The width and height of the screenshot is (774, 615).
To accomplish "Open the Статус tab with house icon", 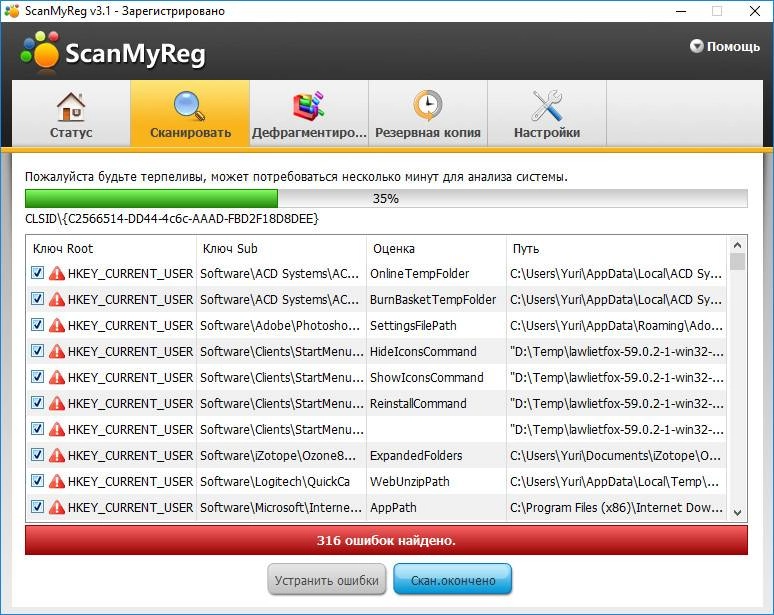I will click(x=71, y=114).
